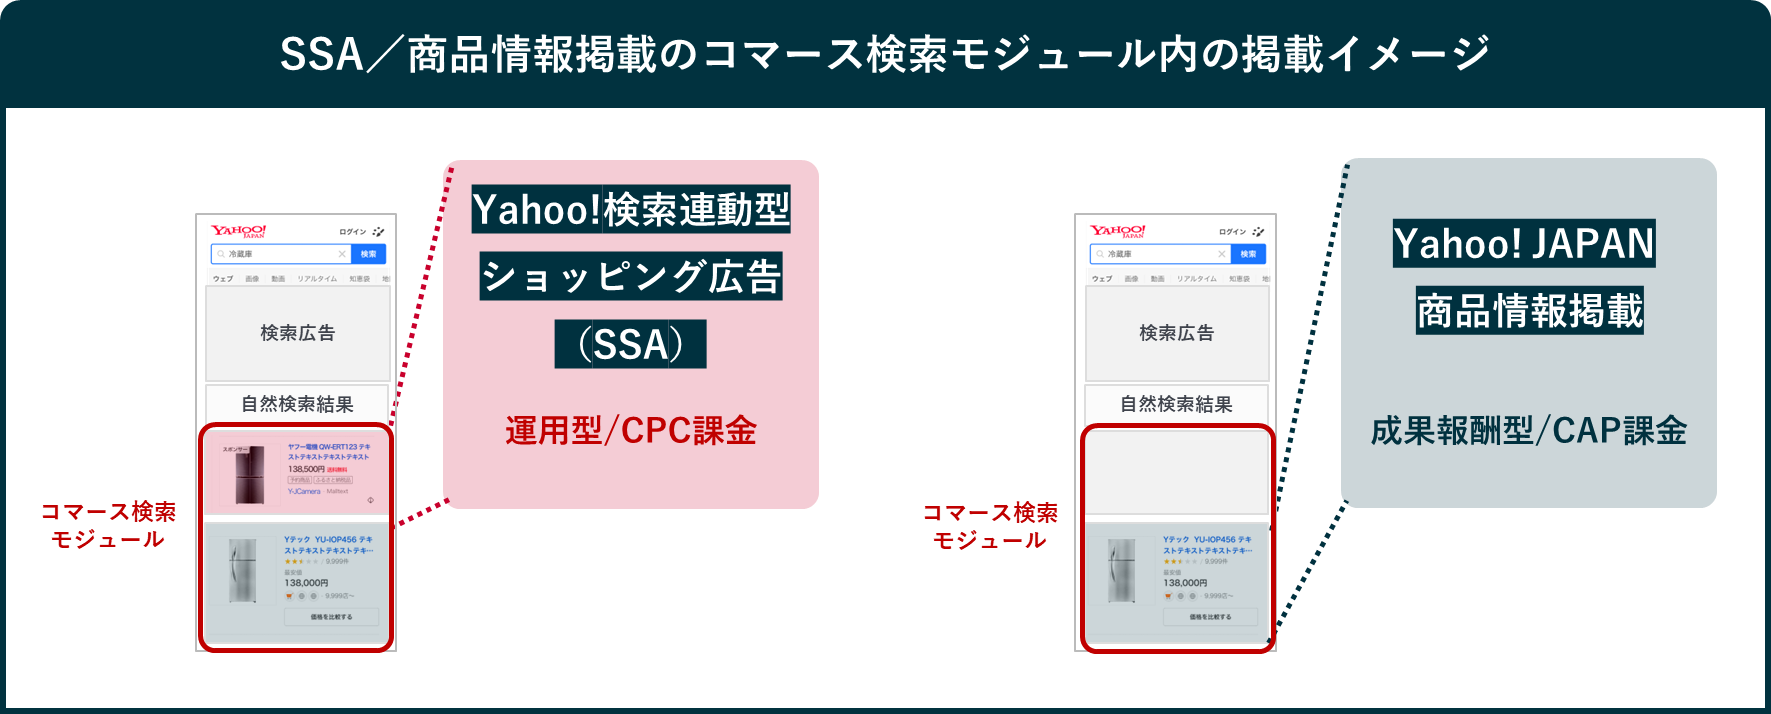The image size is (1771, 714).
Task: Switch to 知恵袋 tab in right mockup
Action: [x=1239, y=279]
